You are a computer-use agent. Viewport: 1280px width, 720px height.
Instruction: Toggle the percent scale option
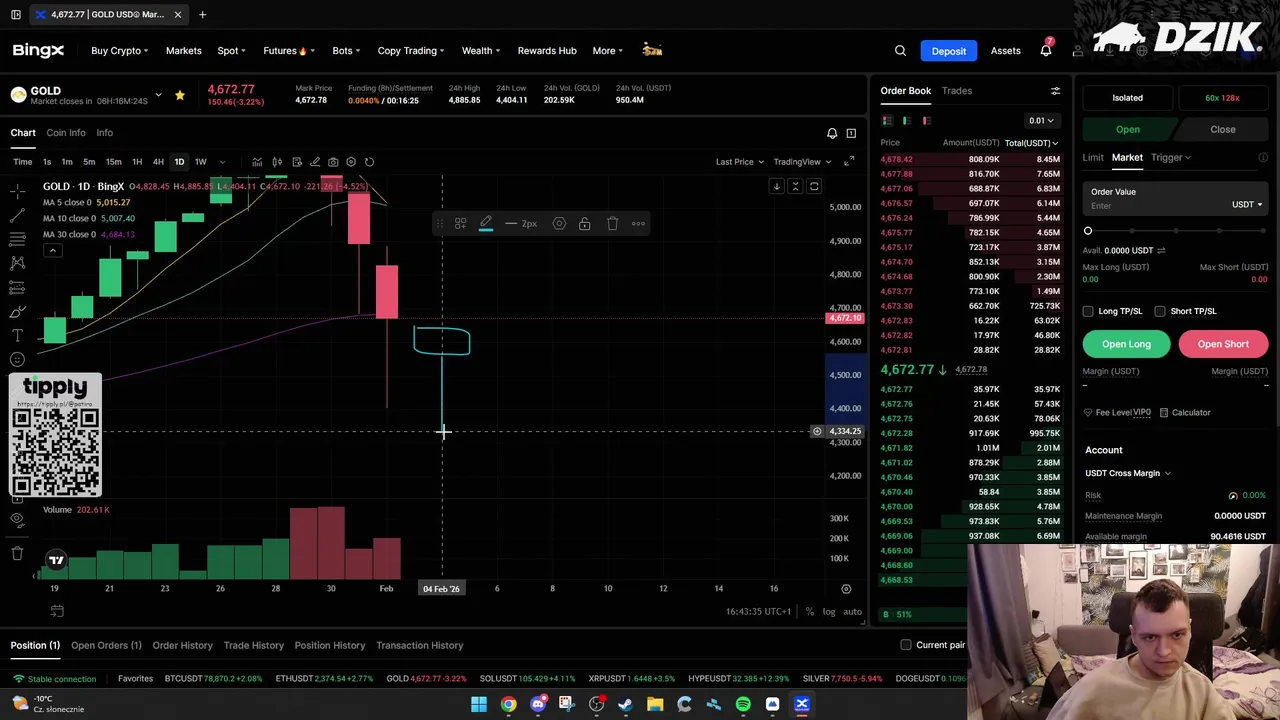pyautogui.click(x=810, y=612)
